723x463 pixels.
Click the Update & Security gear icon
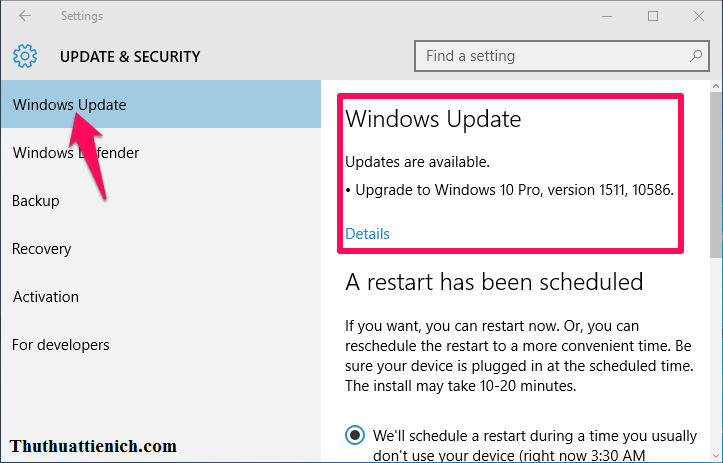tap(25, 56)
